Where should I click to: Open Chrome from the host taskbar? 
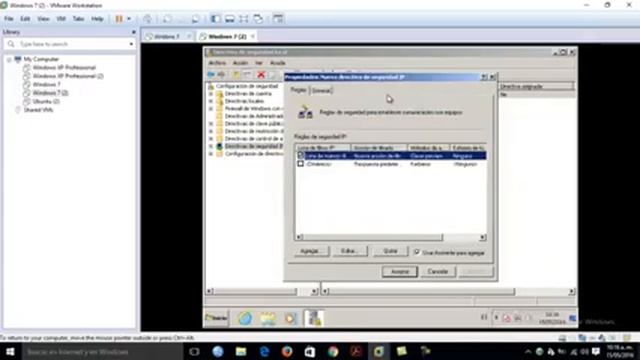tap(333, 351)
